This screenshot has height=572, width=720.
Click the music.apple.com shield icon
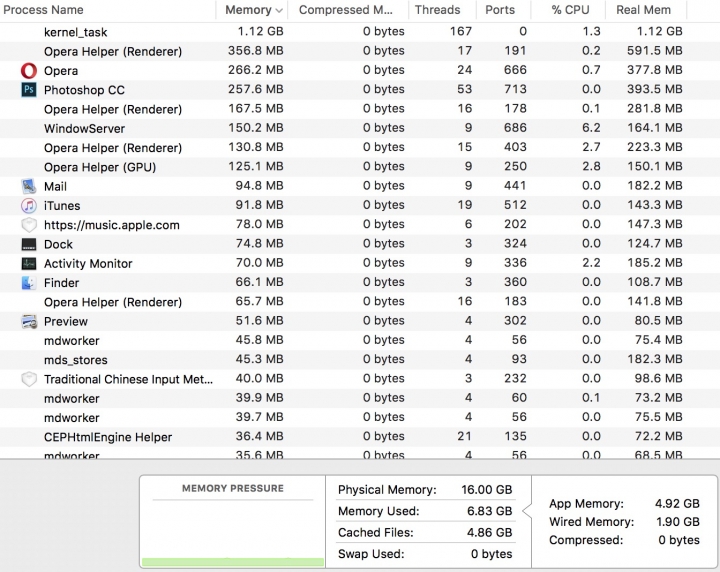point(29,225)
